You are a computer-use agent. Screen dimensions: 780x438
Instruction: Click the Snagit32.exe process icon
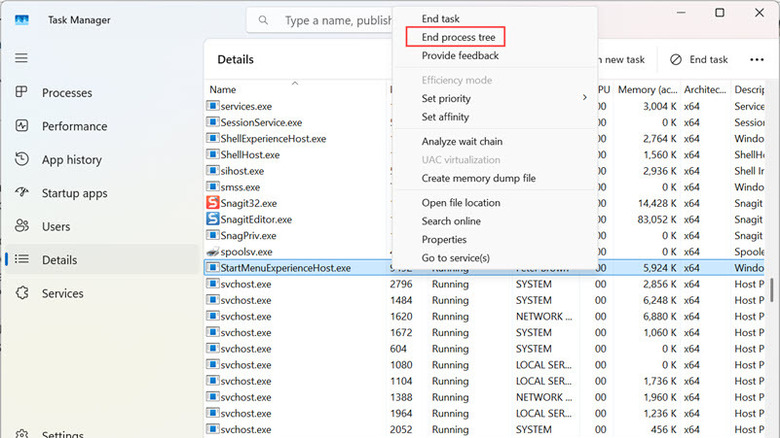[x=212, y=203]
